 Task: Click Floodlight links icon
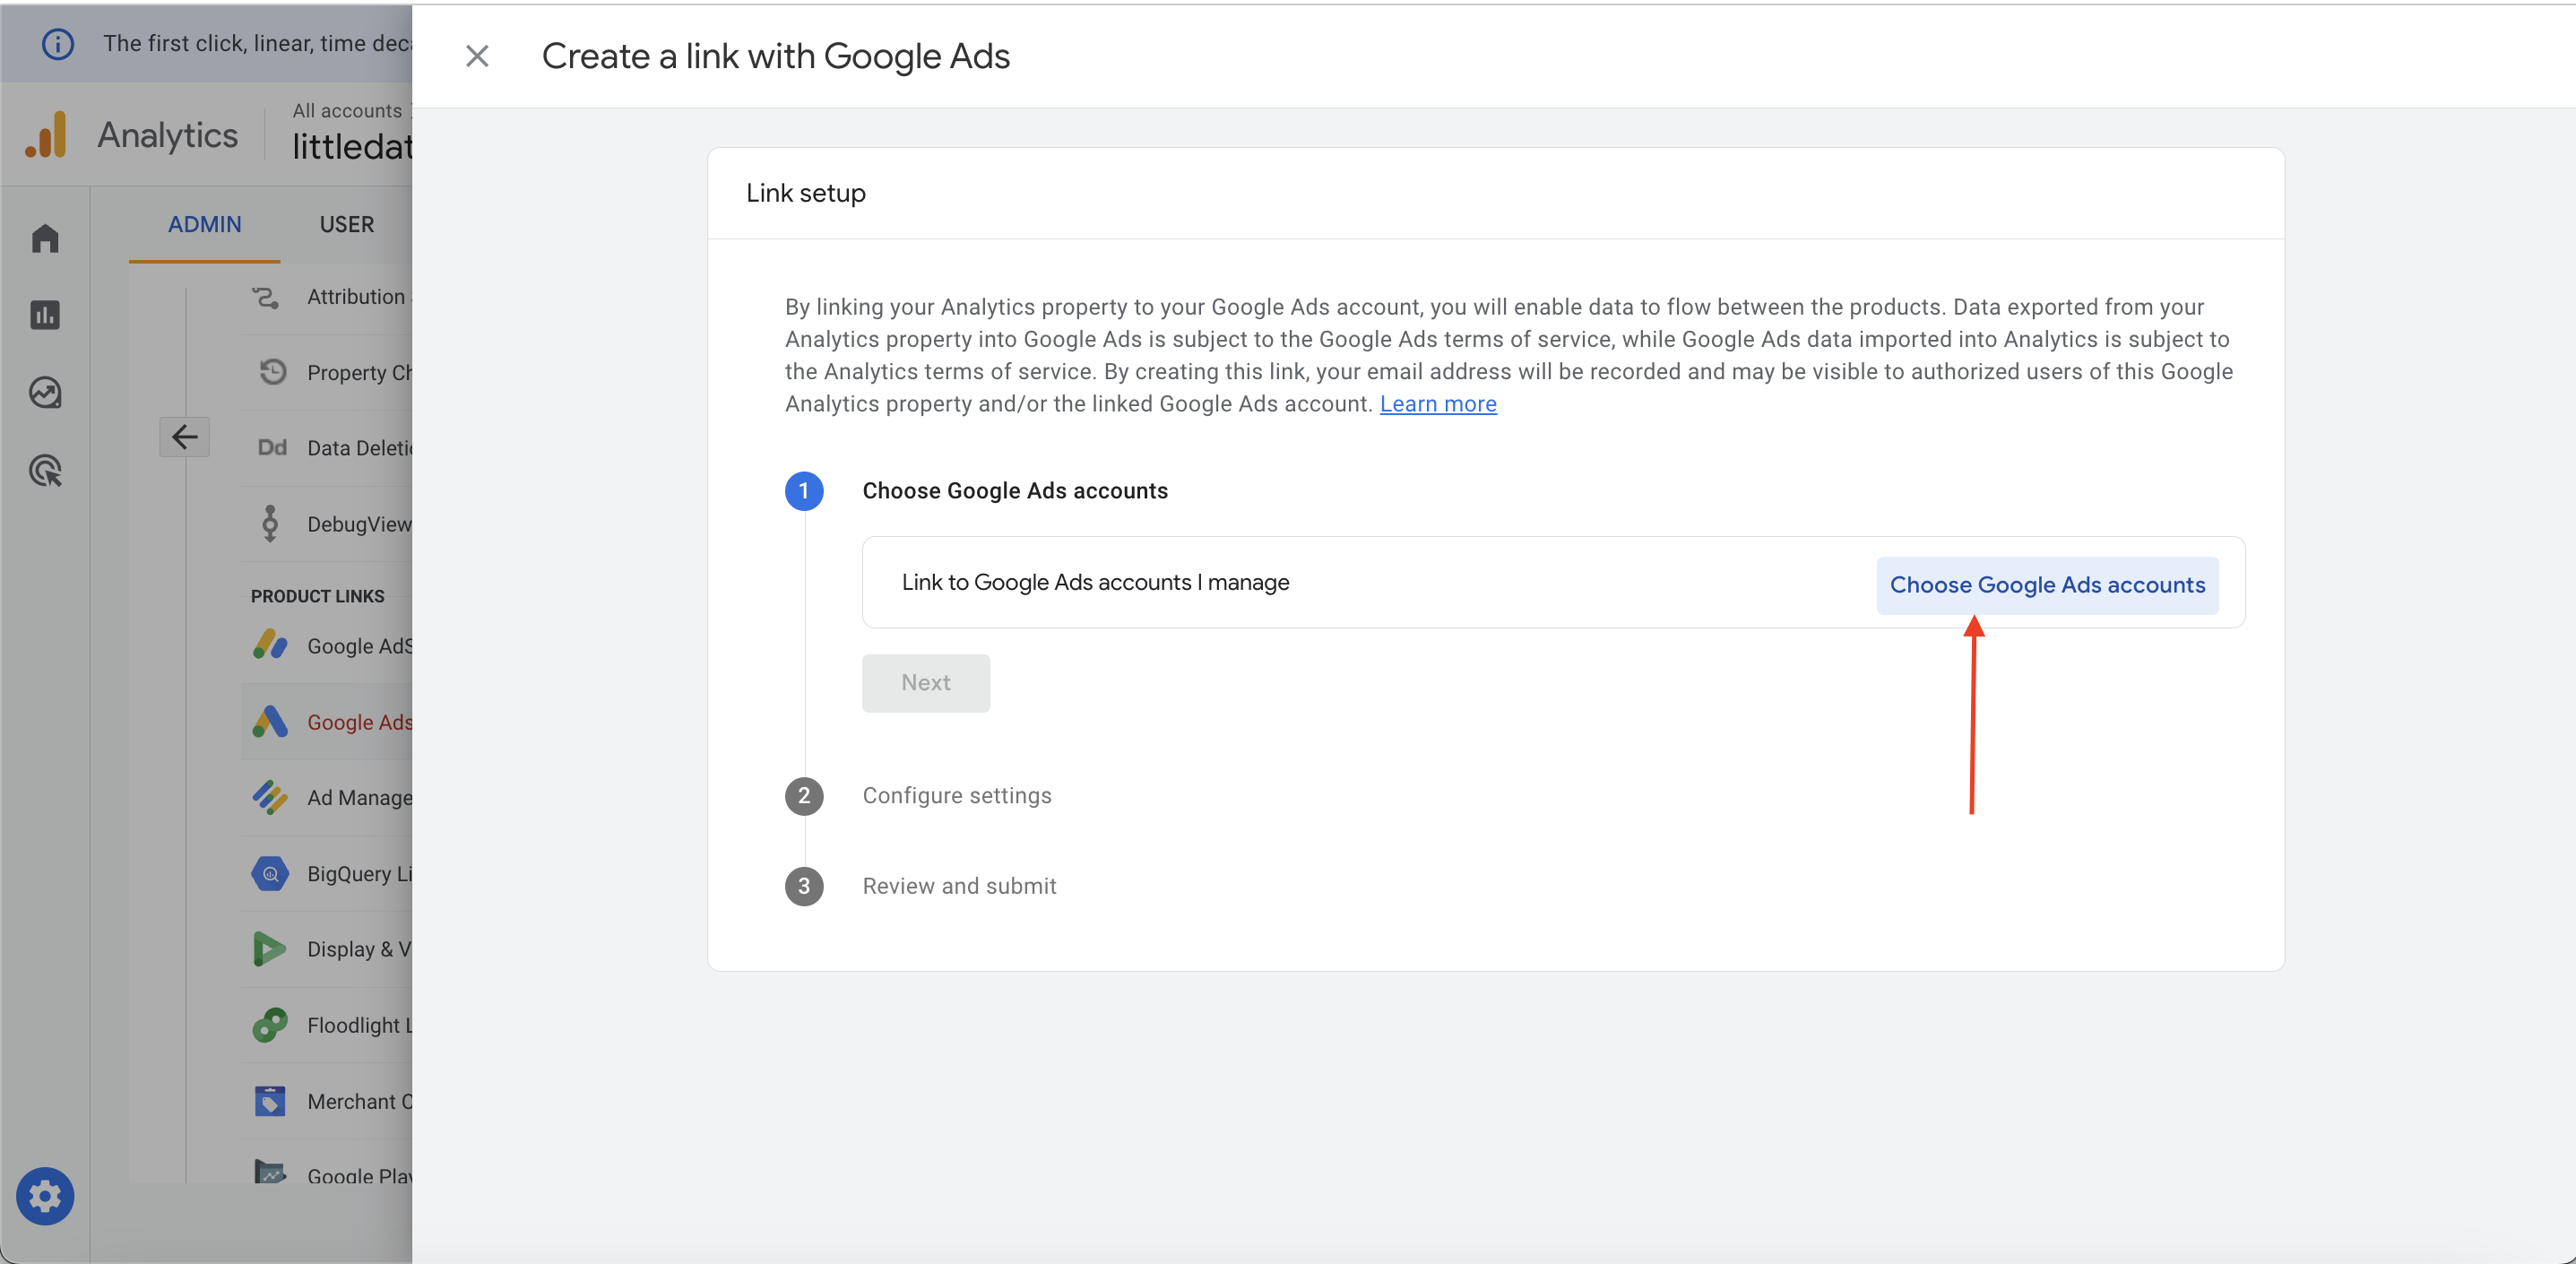270,1025
